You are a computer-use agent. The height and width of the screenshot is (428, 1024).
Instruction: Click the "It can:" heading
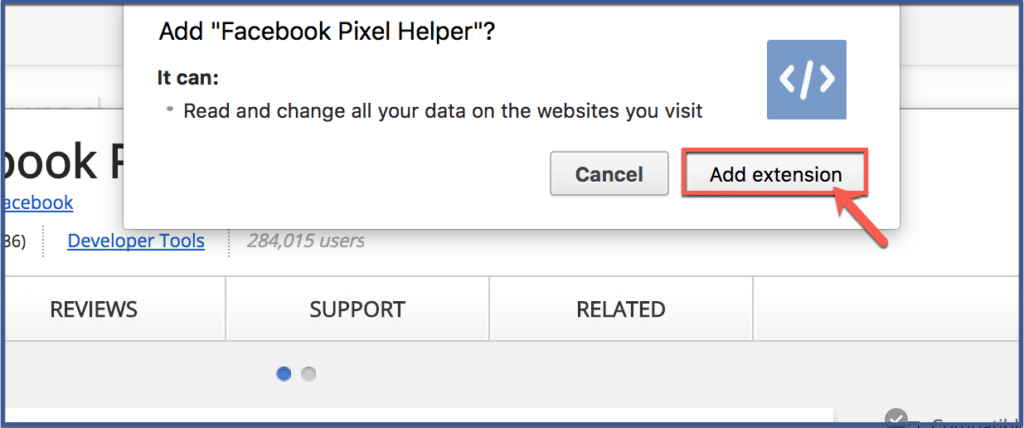[187, 78]
